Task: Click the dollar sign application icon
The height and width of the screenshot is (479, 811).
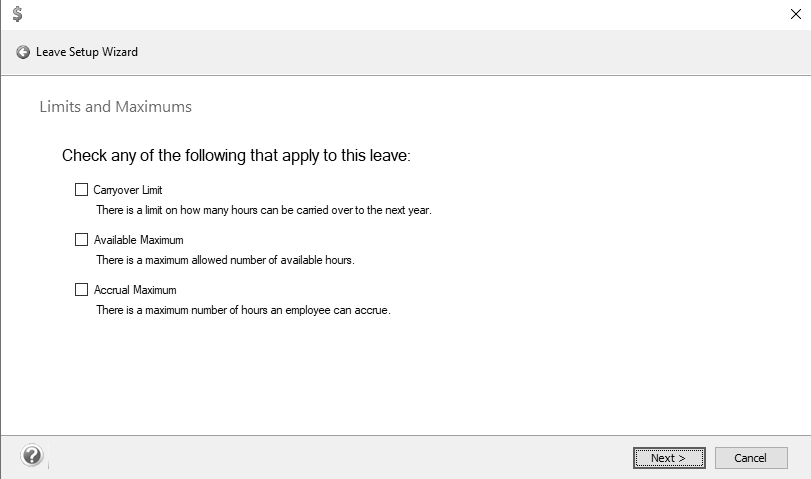Action: click(18, 13)
